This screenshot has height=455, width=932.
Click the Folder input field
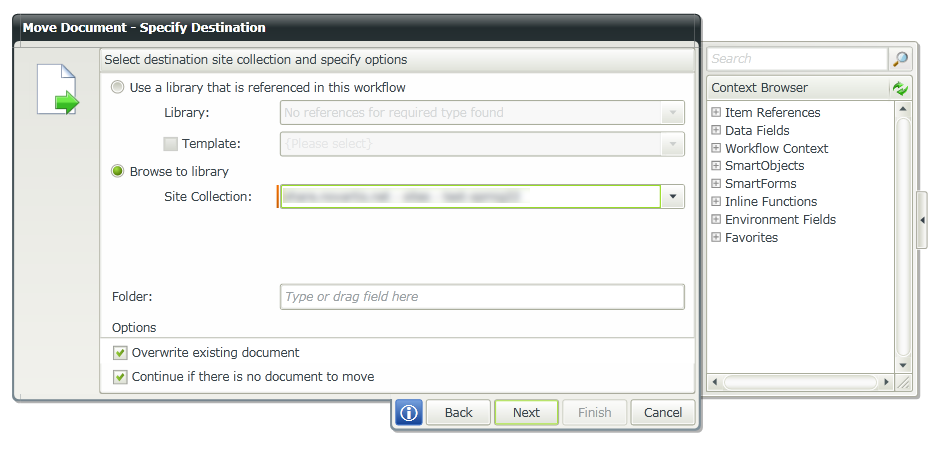[x=482, y=297]
